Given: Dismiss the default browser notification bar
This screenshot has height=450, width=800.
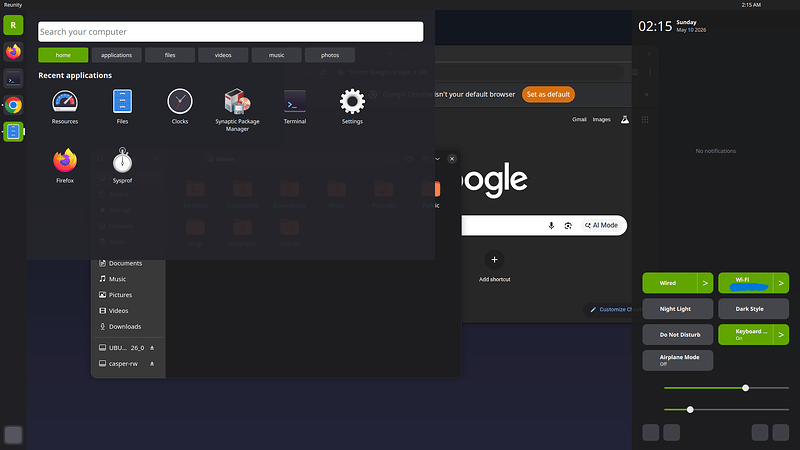Looking at the screenshot, I should click(x=646, y=94).
